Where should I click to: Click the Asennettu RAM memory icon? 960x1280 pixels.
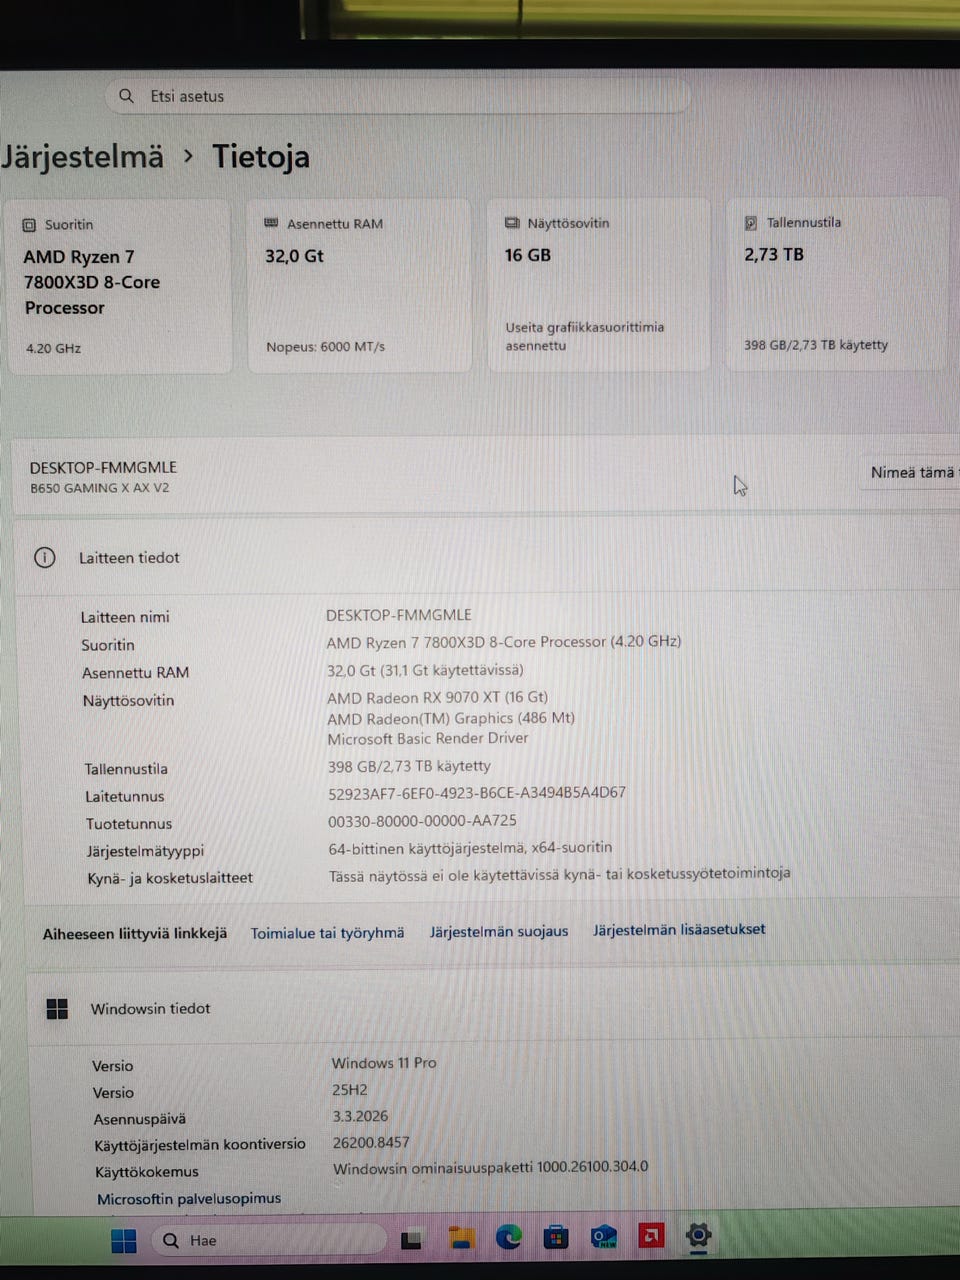point(271,223)
